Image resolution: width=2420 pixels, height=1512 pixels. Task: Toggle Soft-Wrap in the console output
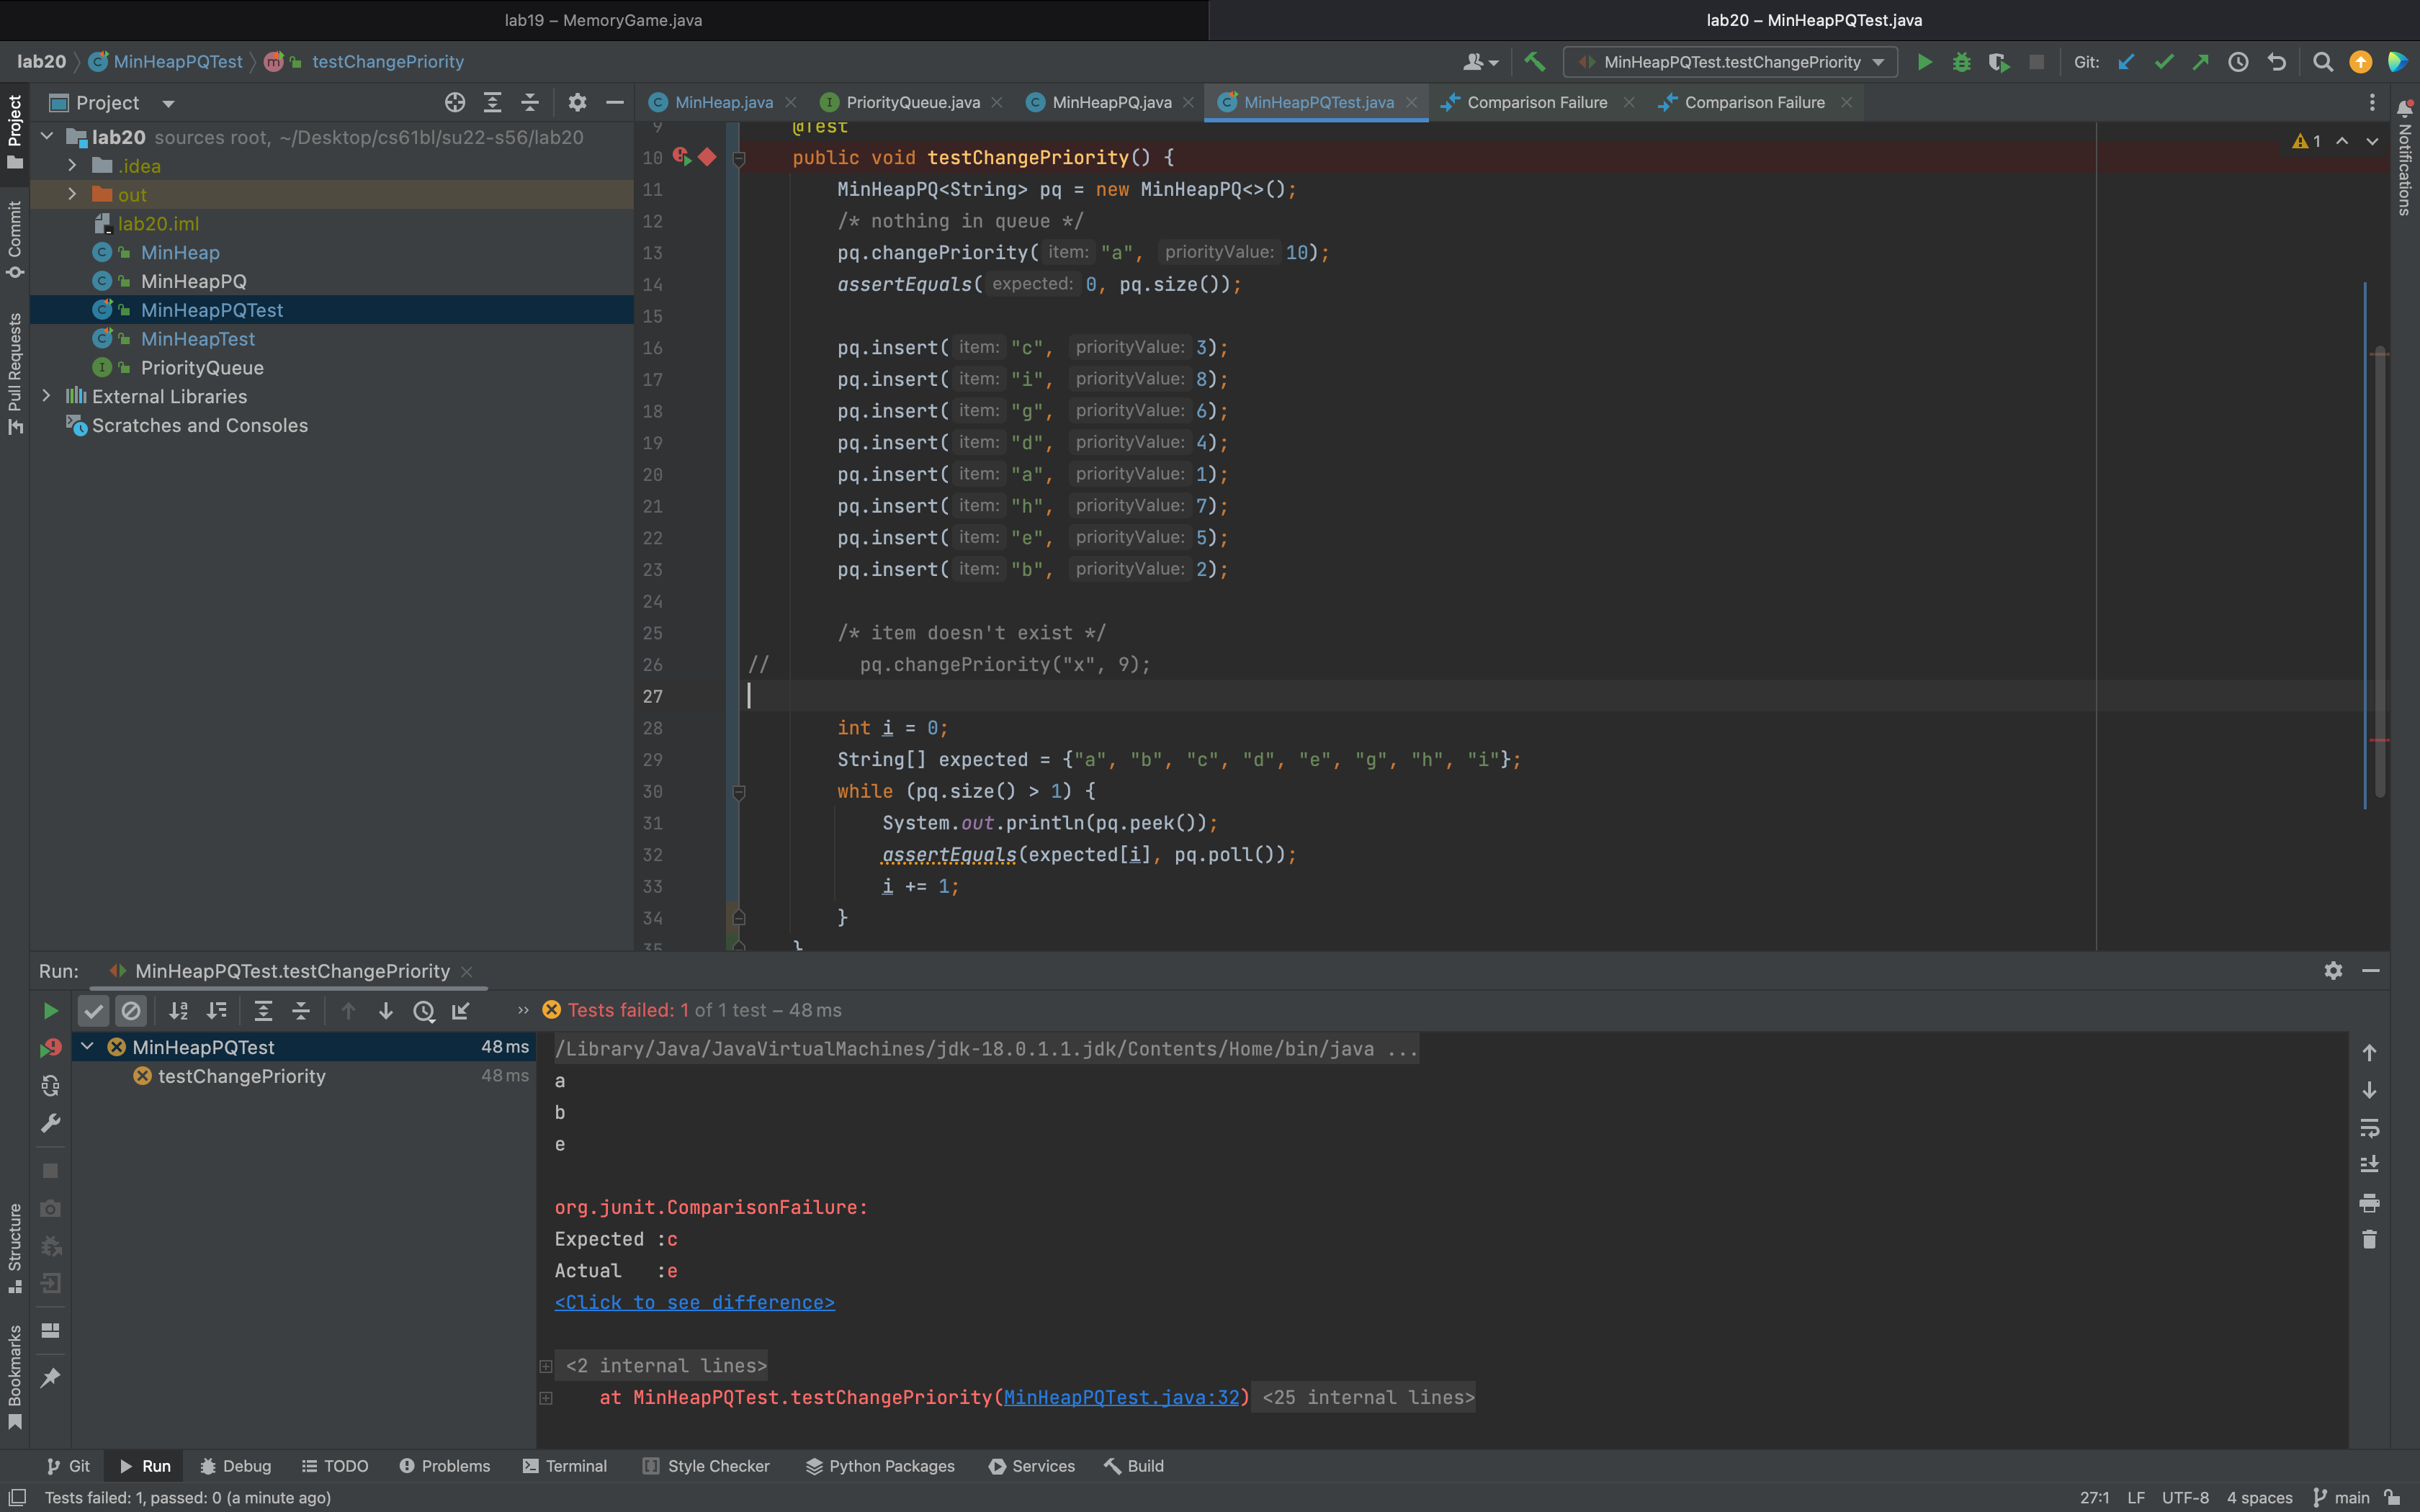[x=2369, y=1128]
